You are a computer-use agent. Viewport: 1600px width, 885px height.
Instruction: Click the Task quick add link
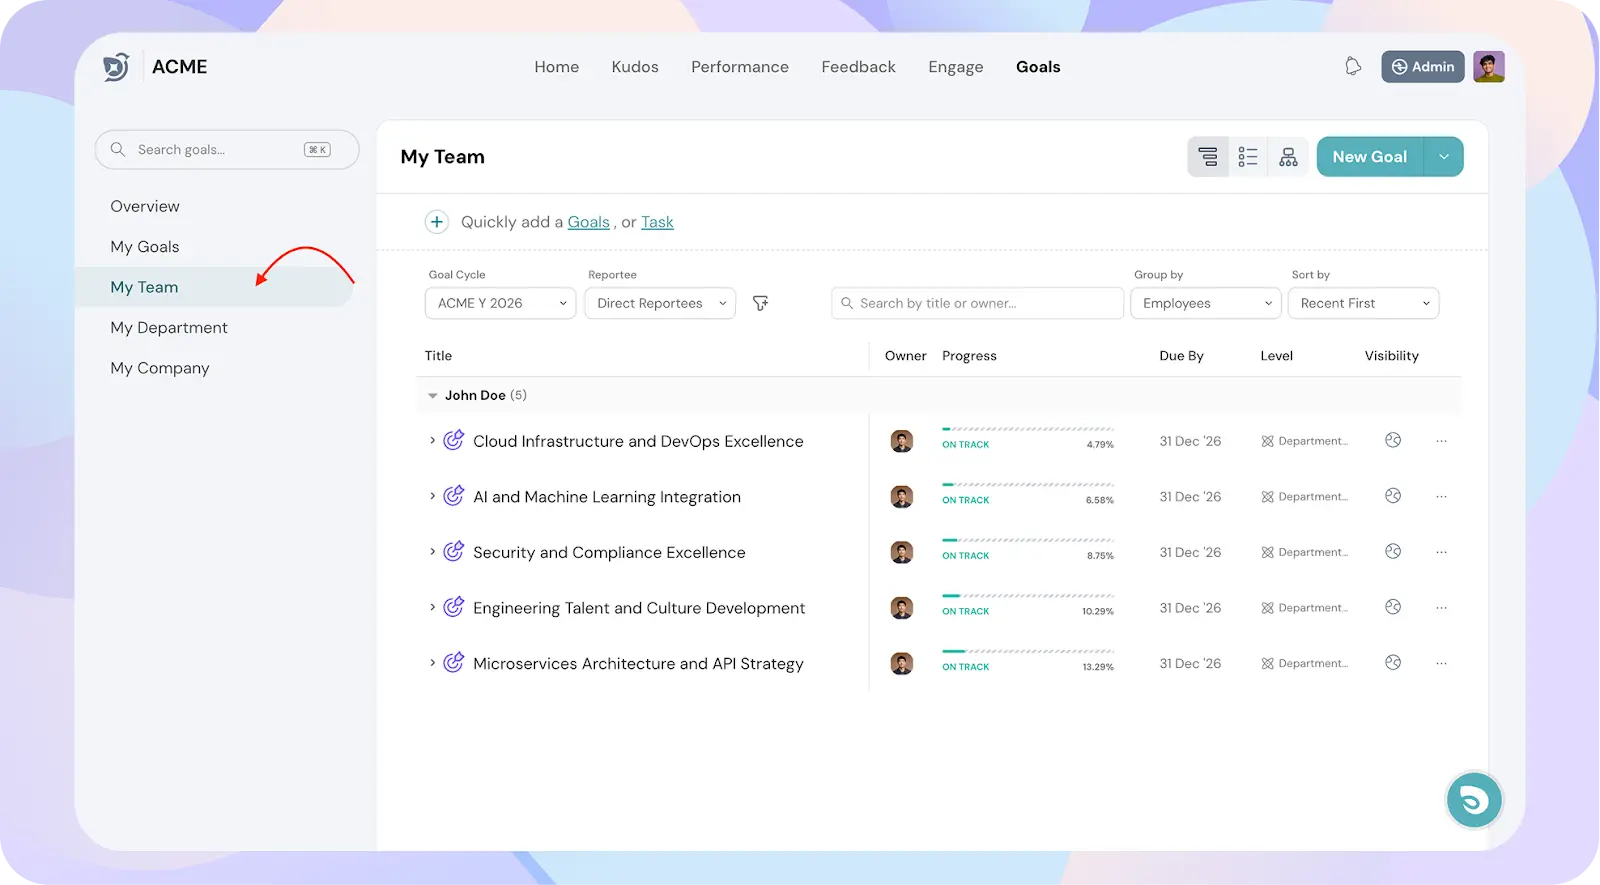[657, 222]
